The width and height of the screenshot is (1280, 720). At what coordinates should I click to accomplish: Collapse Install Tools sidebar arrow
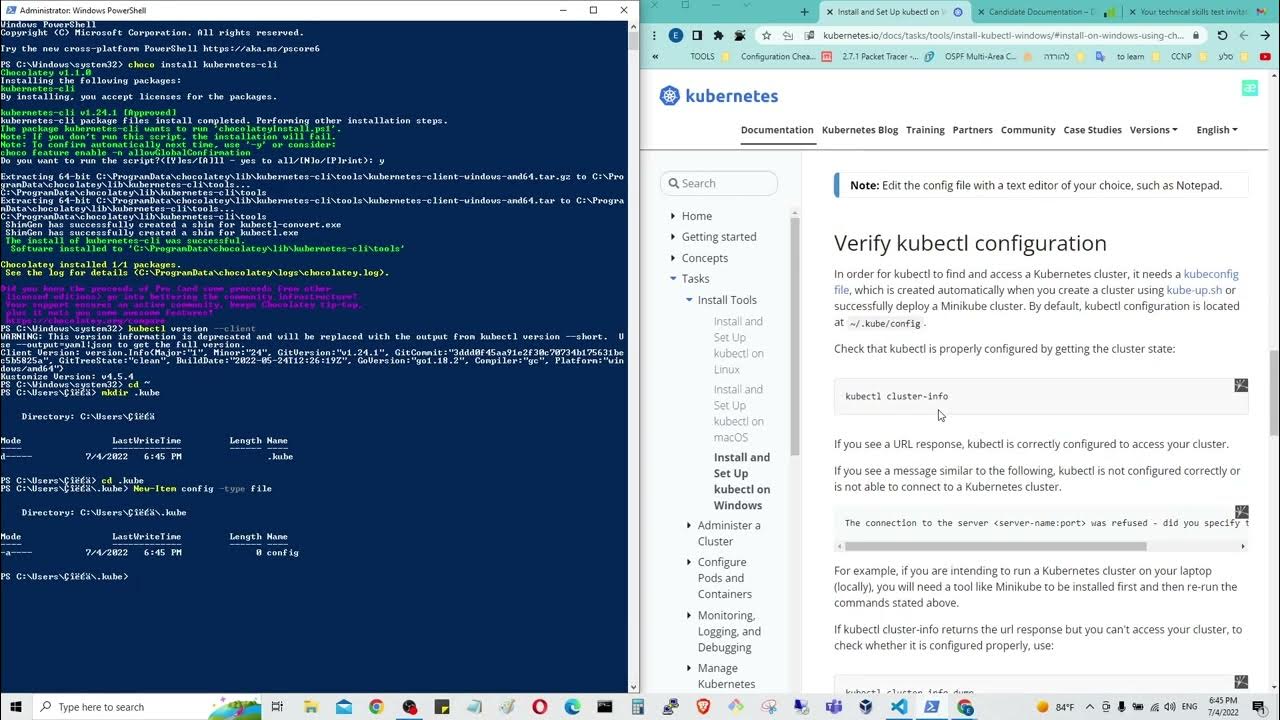pyautogui.click(x=689, y=300)
